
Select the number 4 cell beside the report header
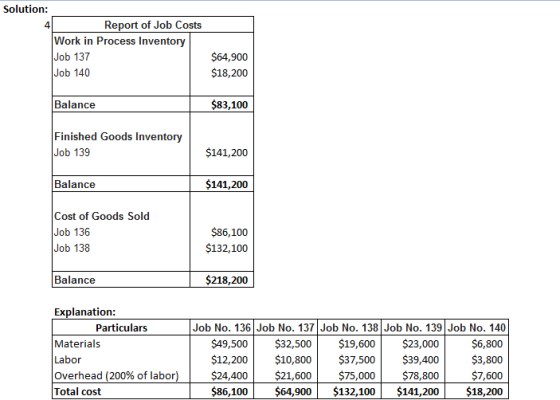pos(47,25)
